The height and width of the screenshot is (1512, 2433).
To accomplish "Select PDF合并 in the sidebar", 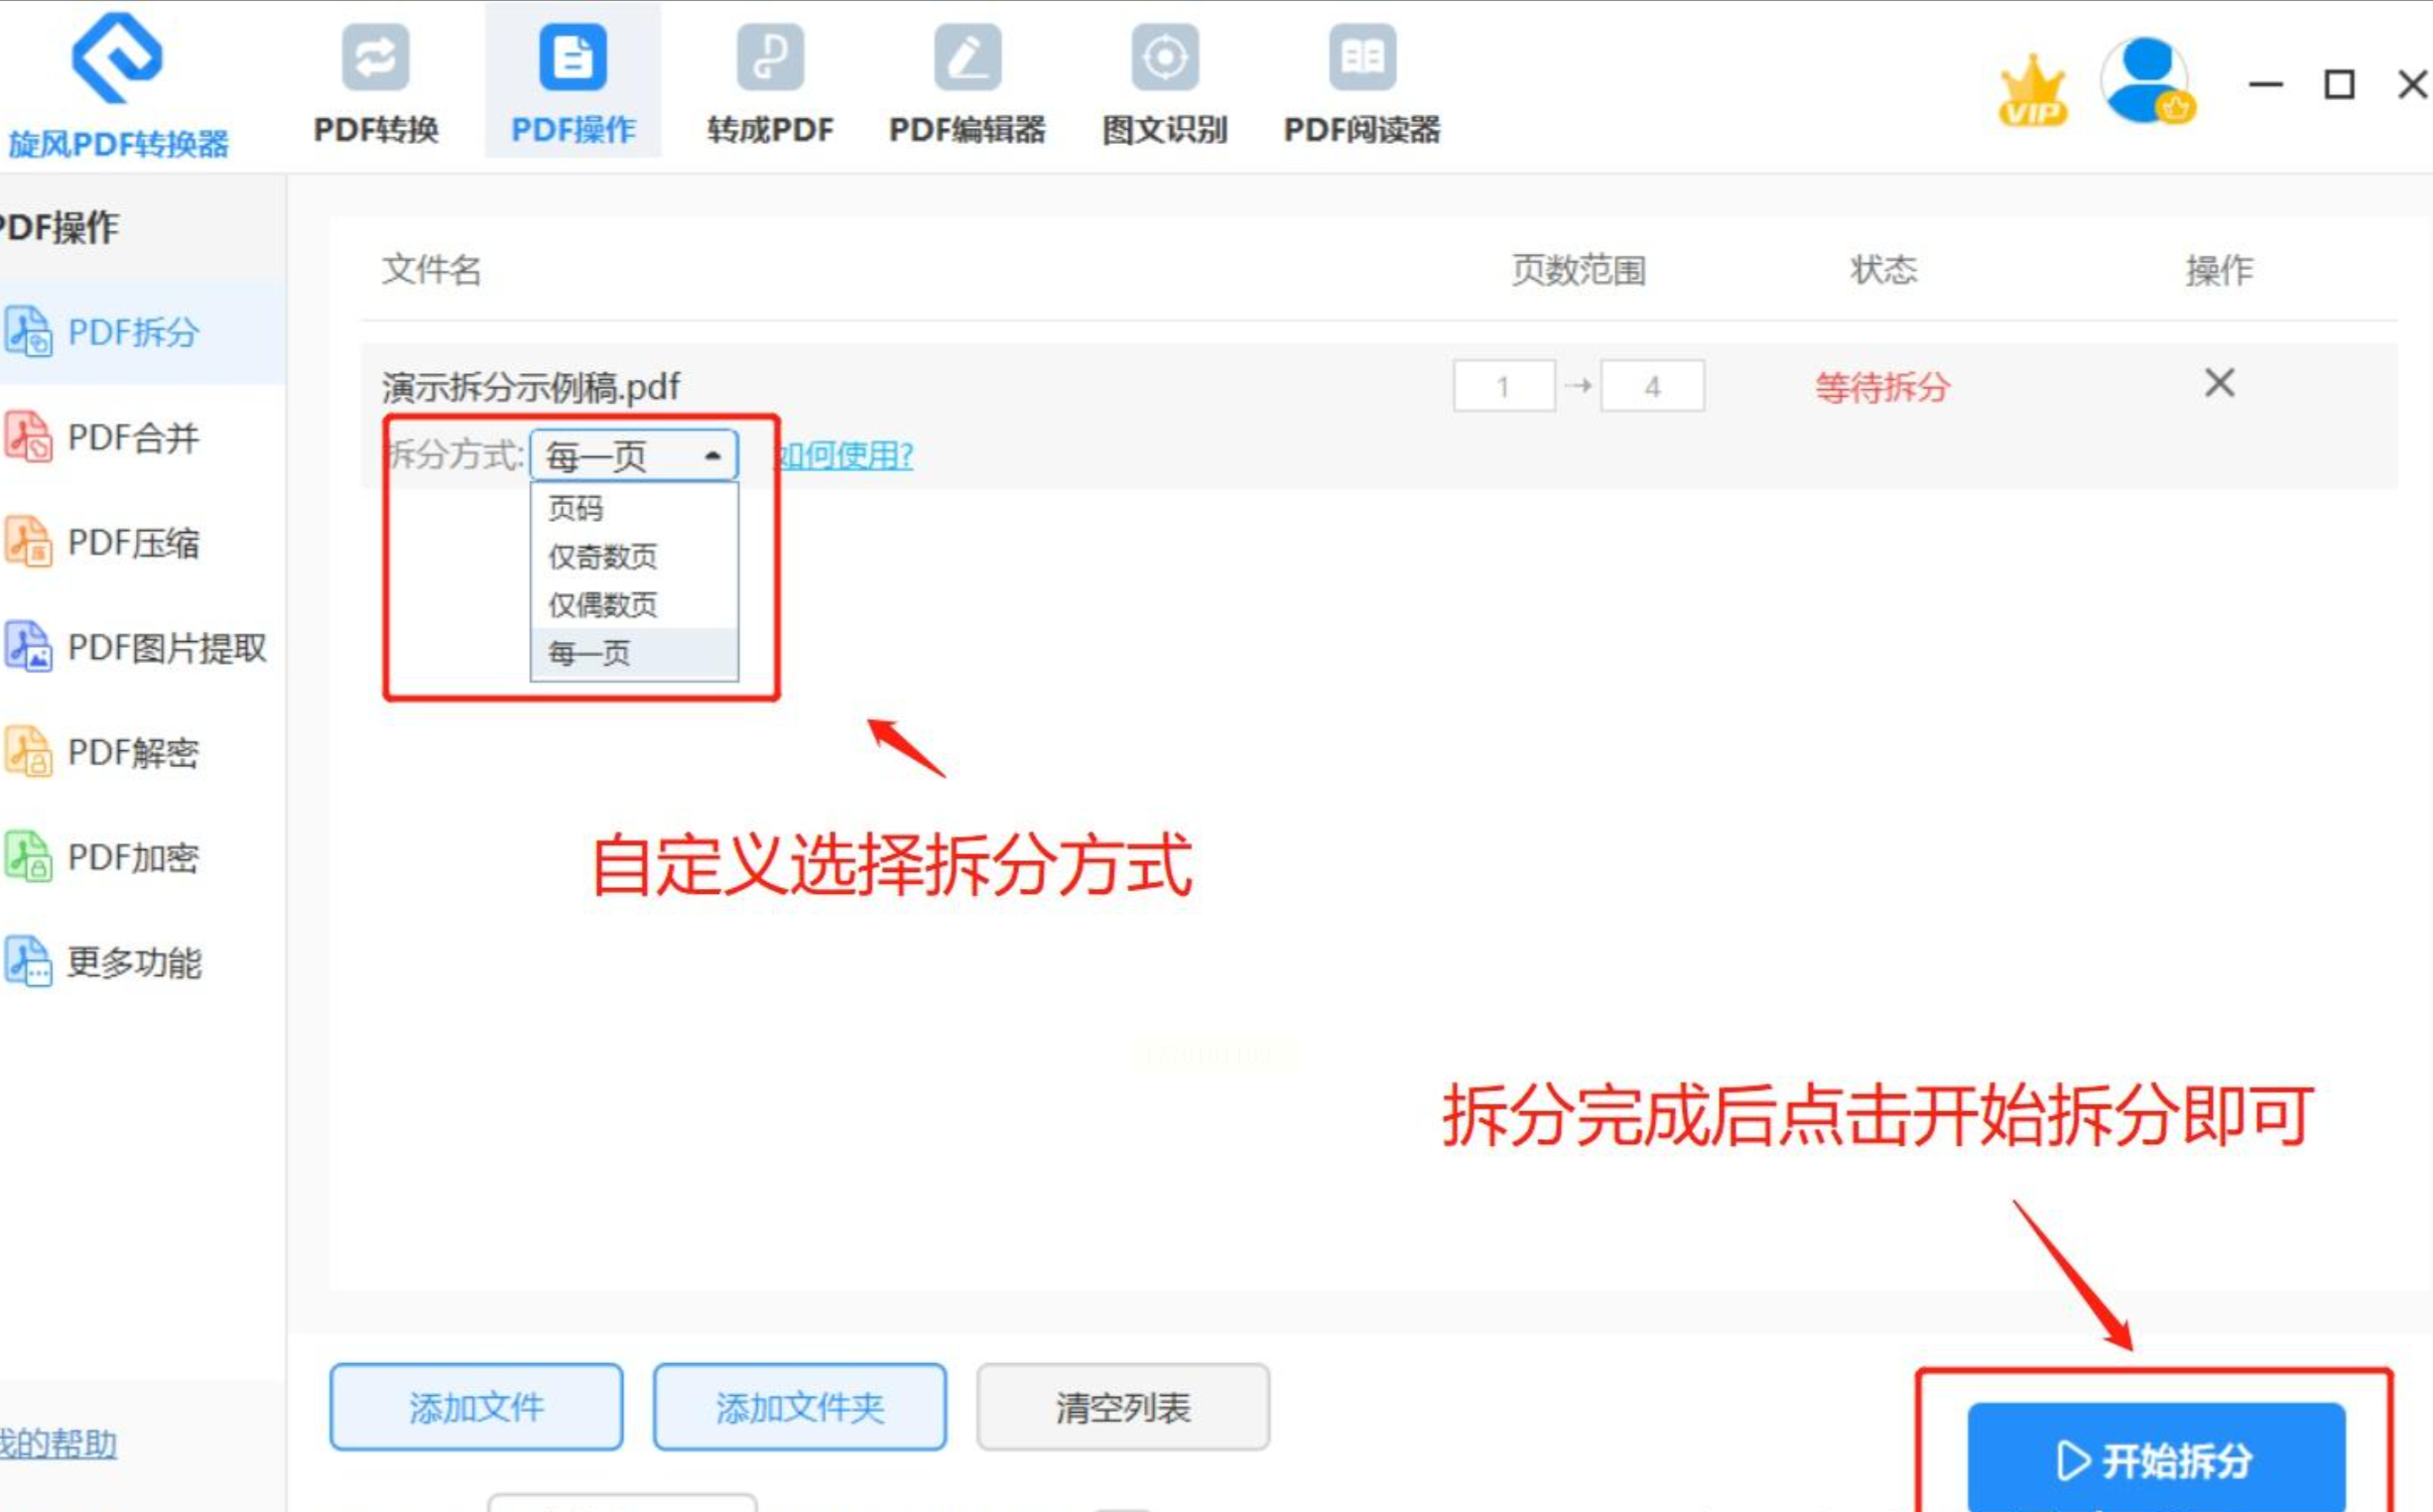I will pos(133,438).
